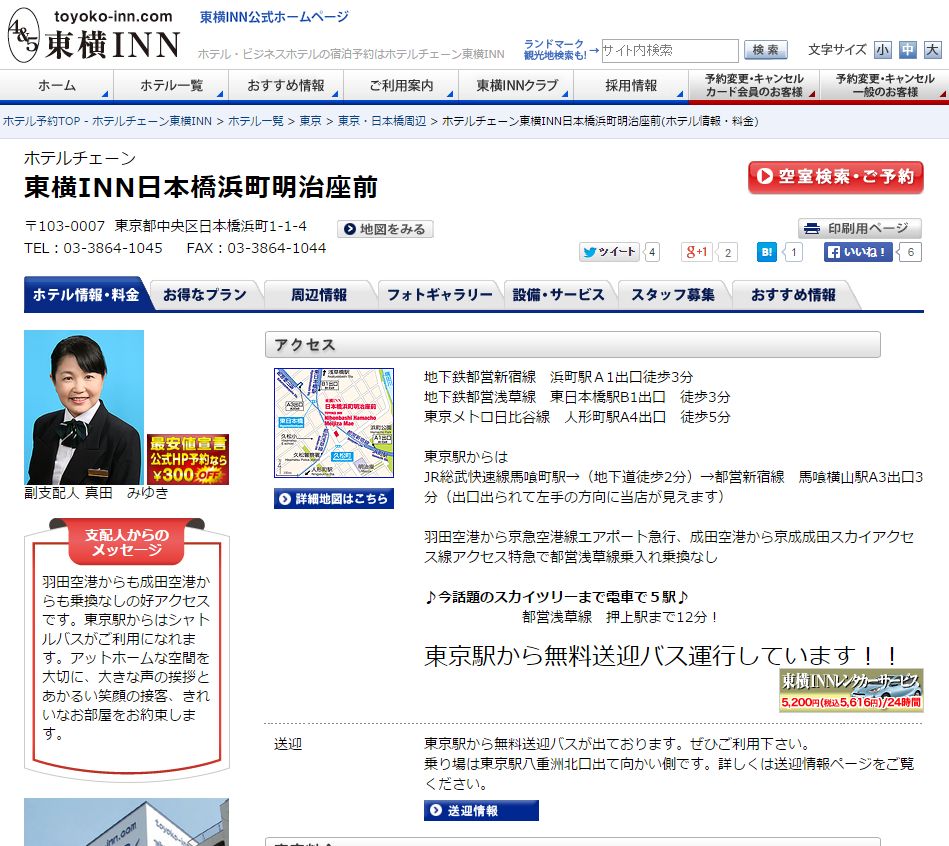The image size is (949, 846).
Task: Click the Facebook いいね! button
Action: (859, 252)
